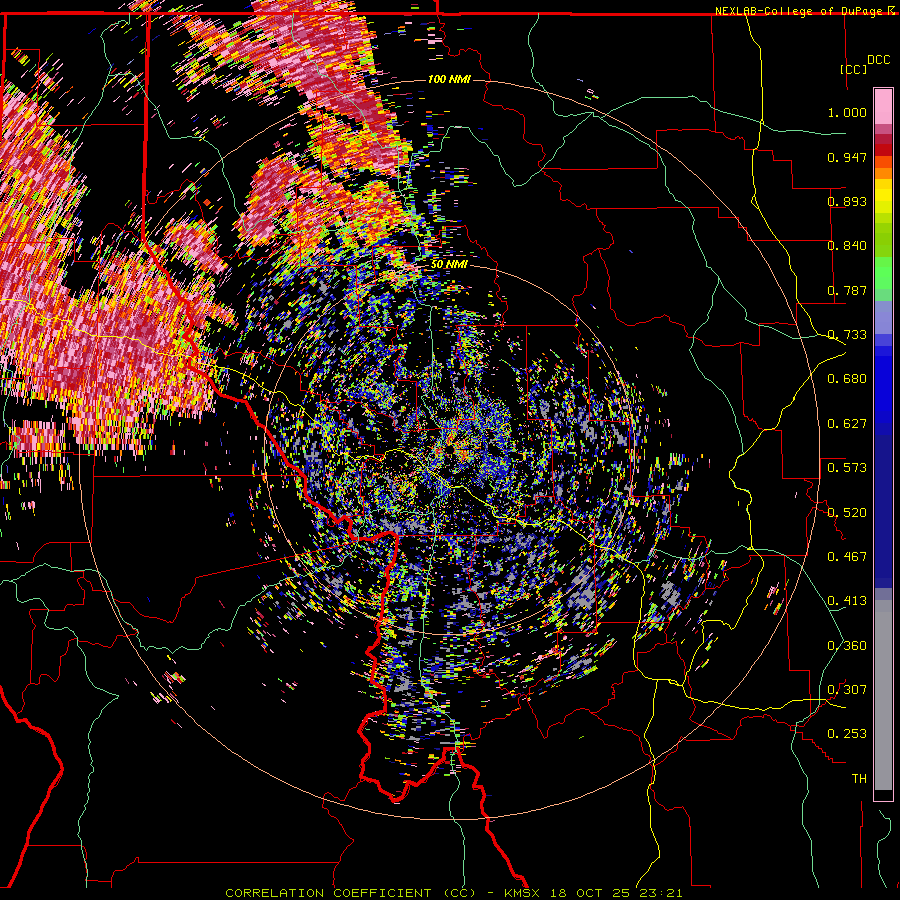Click the 0.947 scale value

coord(847,157)
